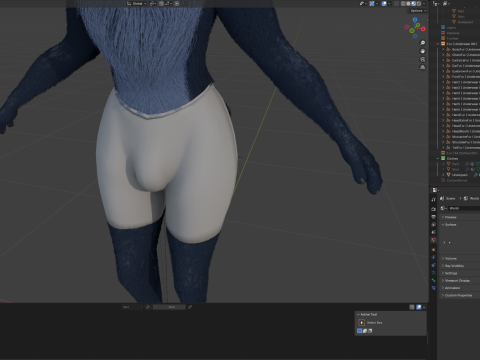The image size is (480, 360).
Task: Select the Underpant object under Clothes
Action: tap(460, 175)
